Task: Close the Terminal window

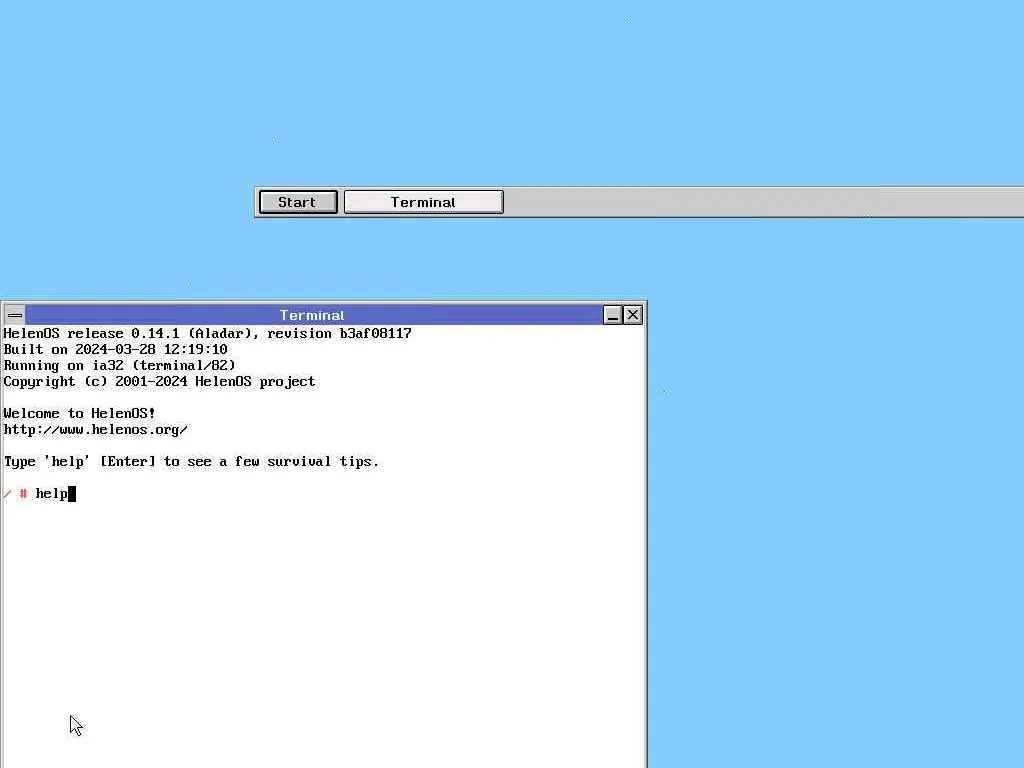Action: tap(633, 315)
